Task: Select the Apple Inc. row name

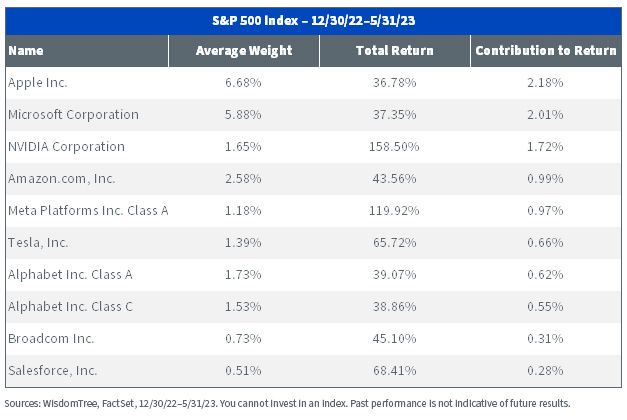Action: coord(38,82)
